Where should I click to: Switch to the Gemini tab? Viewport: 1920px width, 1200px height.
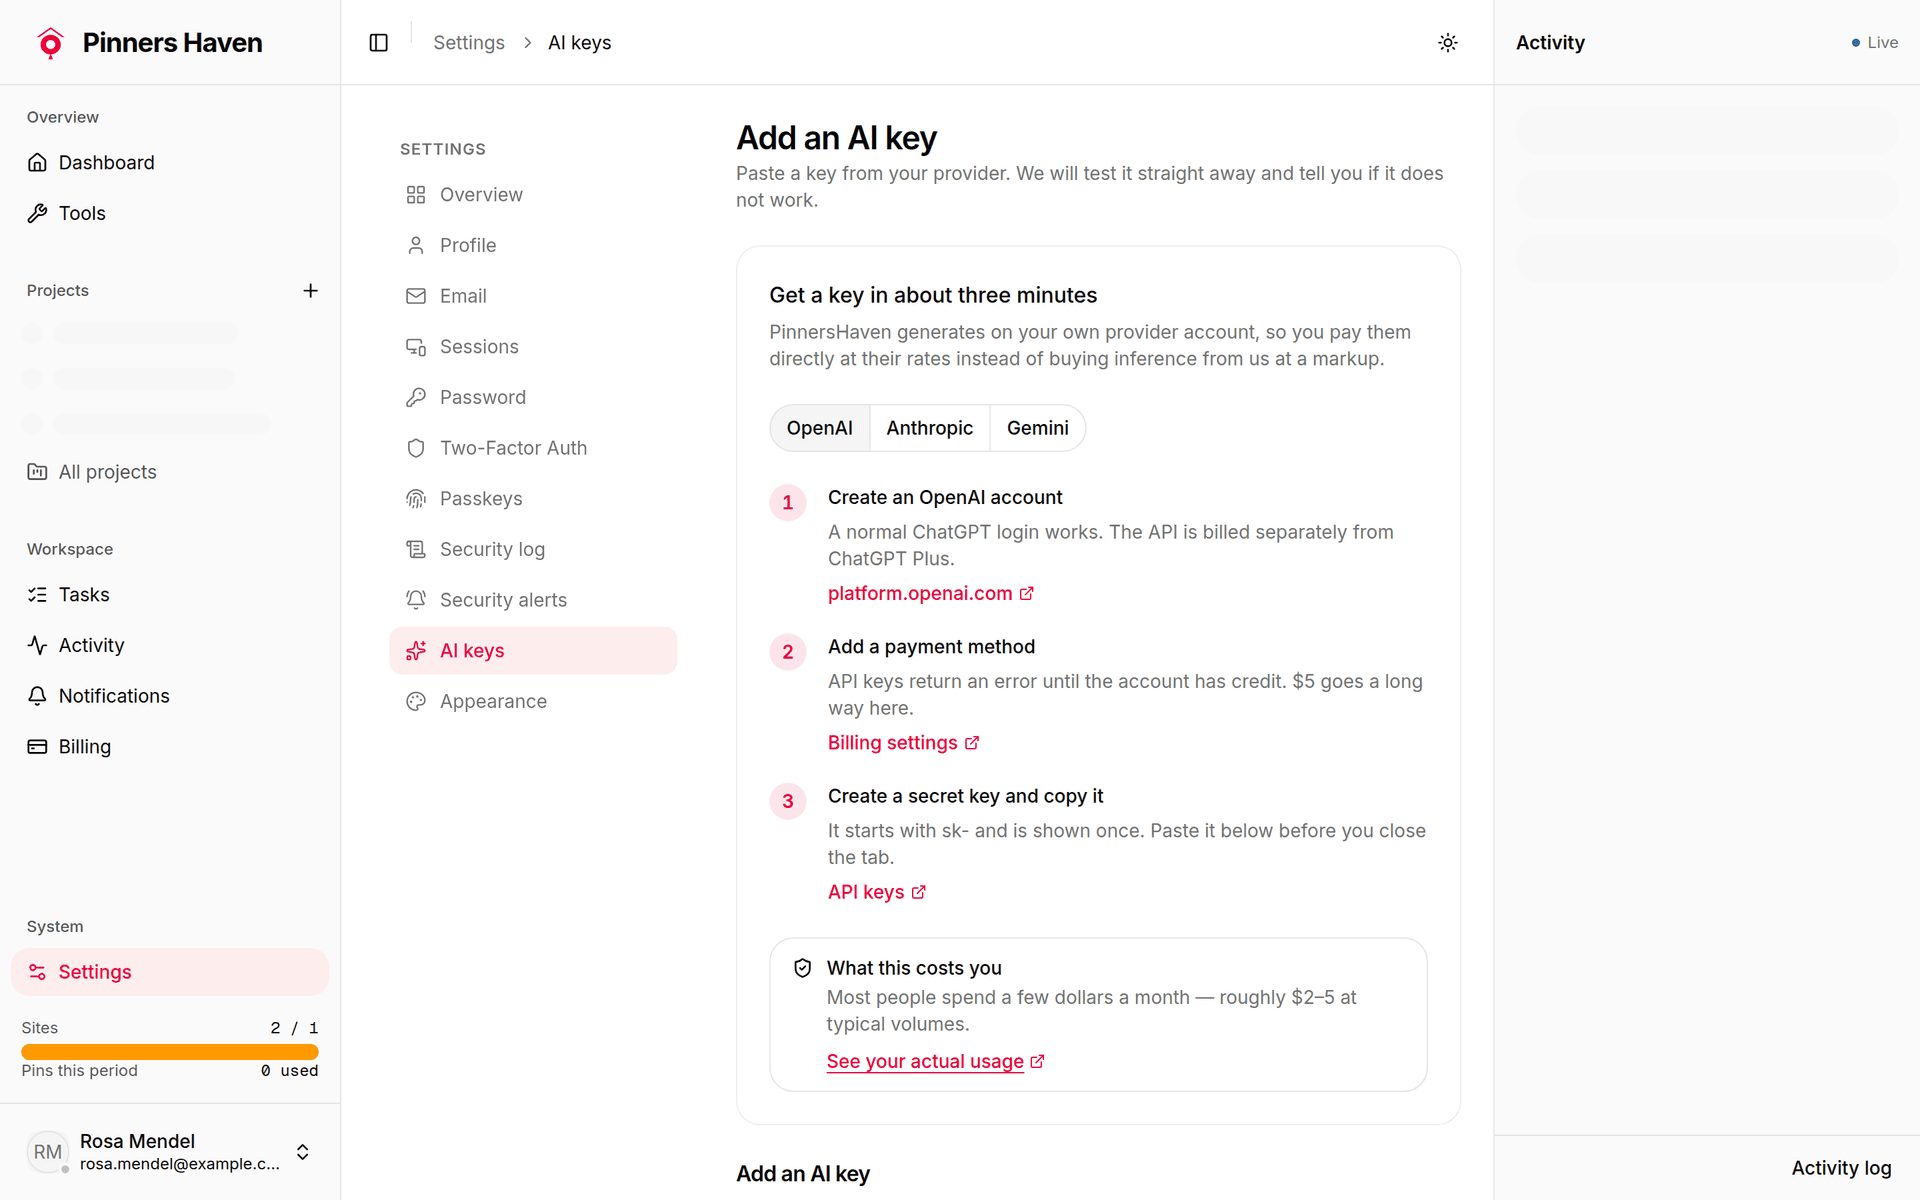point(1038,428)
